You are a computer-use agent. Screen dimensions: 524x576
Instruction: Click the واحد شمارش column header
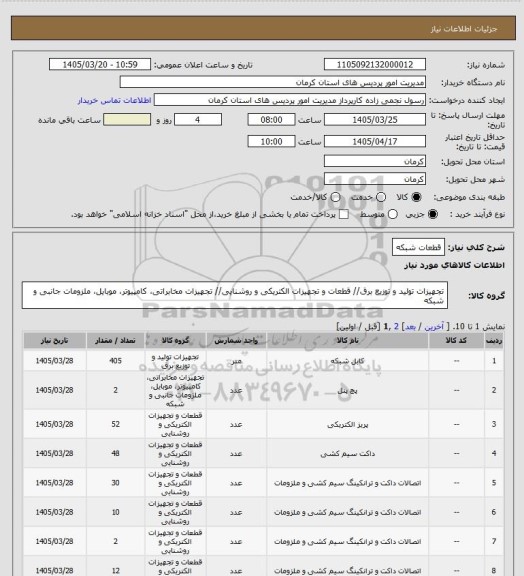[236, 341]
